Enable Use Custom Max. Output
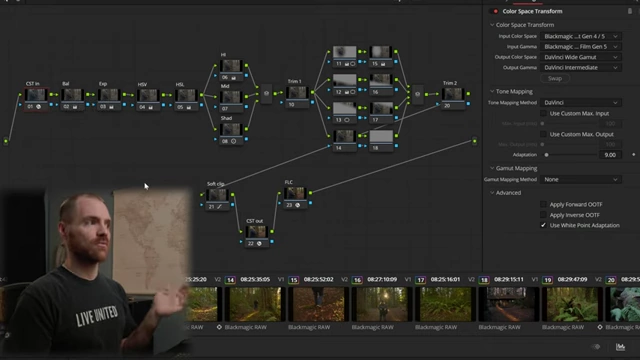Image resolution: width=640 pixels, height=360 pixels. tap(543, 134)
